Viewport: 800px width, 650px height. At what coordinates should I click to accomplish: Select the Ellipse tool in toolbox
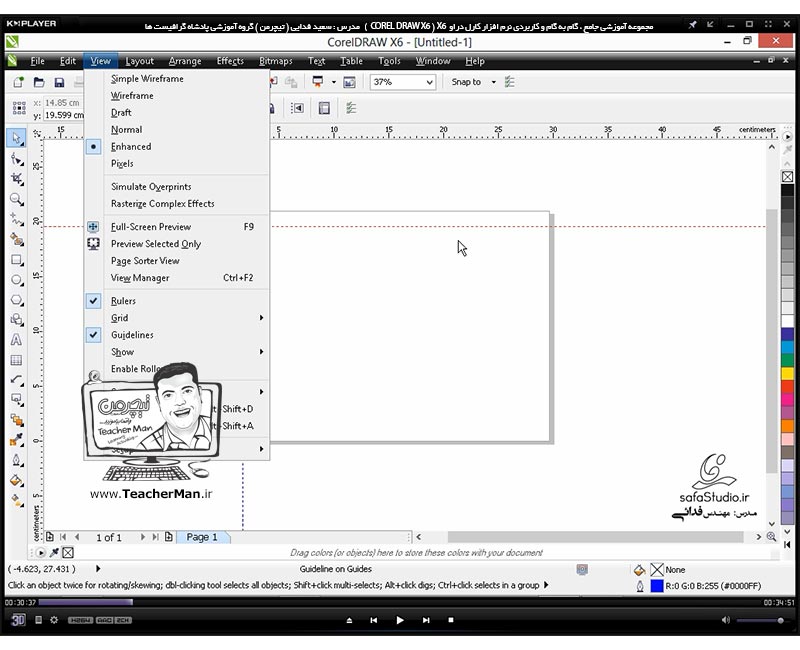tap(16, 280)
